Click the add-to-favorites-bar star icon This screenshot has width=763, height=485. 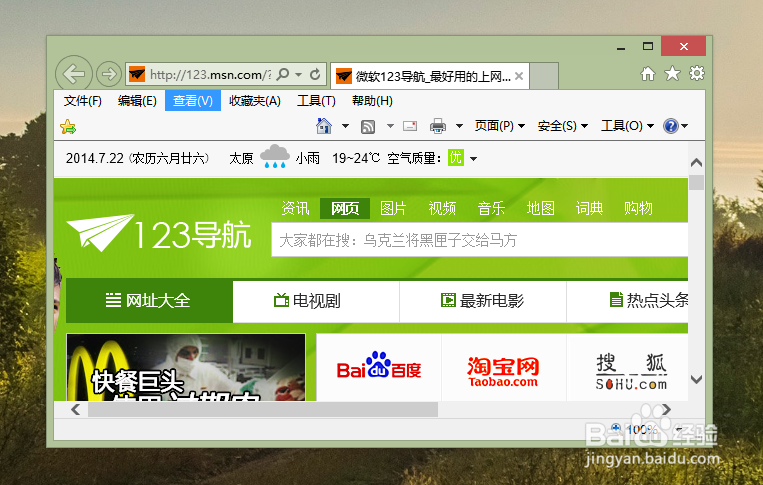coord(68,127)
